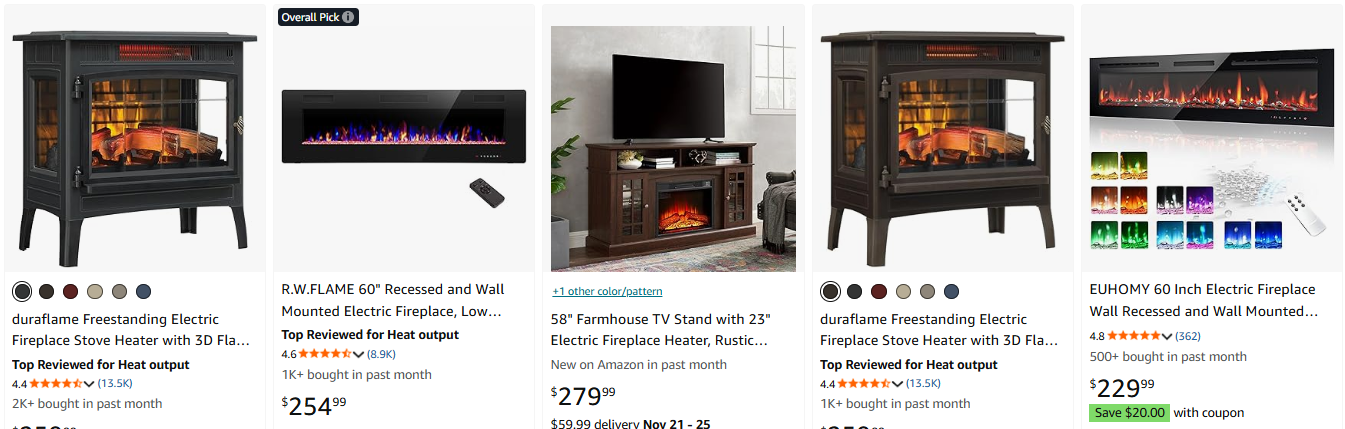
Task: Open the 8.9K reviews link
Action: coord(382,354)
